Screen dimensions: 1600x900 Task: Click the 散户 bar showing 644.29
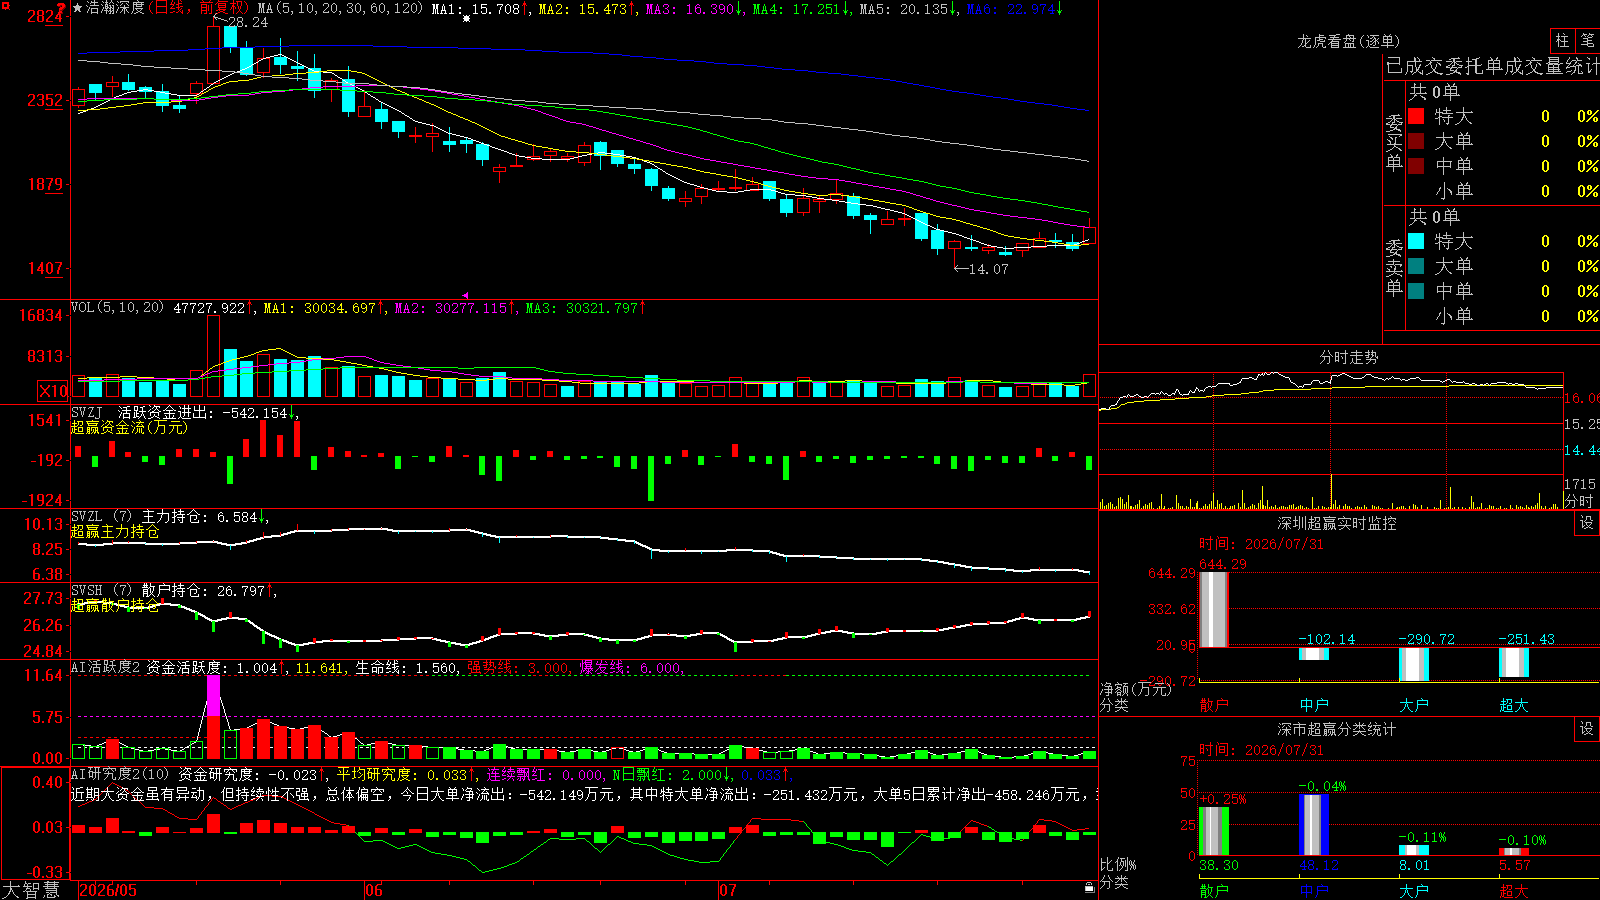(1214, 610)
